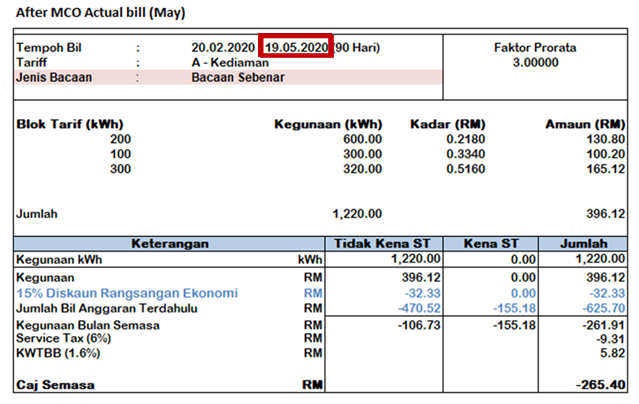Select the "KWTBB (1.6%)" label
The height and width of the screenshot is (404, 639).
click(58, 353)
